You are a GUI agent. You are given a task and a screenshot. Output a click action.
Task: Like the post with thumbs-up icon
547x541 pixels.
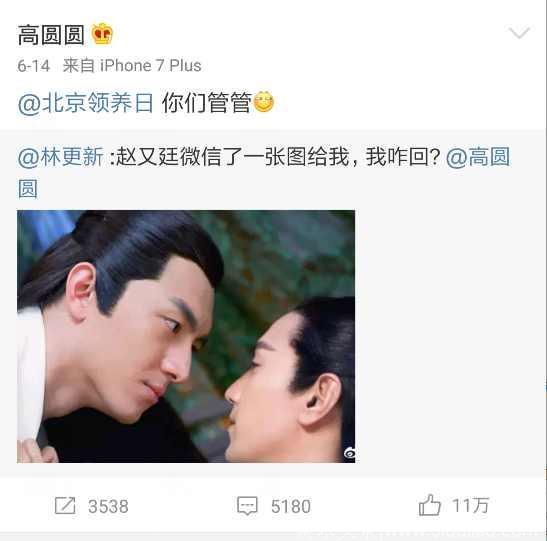[429, 505]
